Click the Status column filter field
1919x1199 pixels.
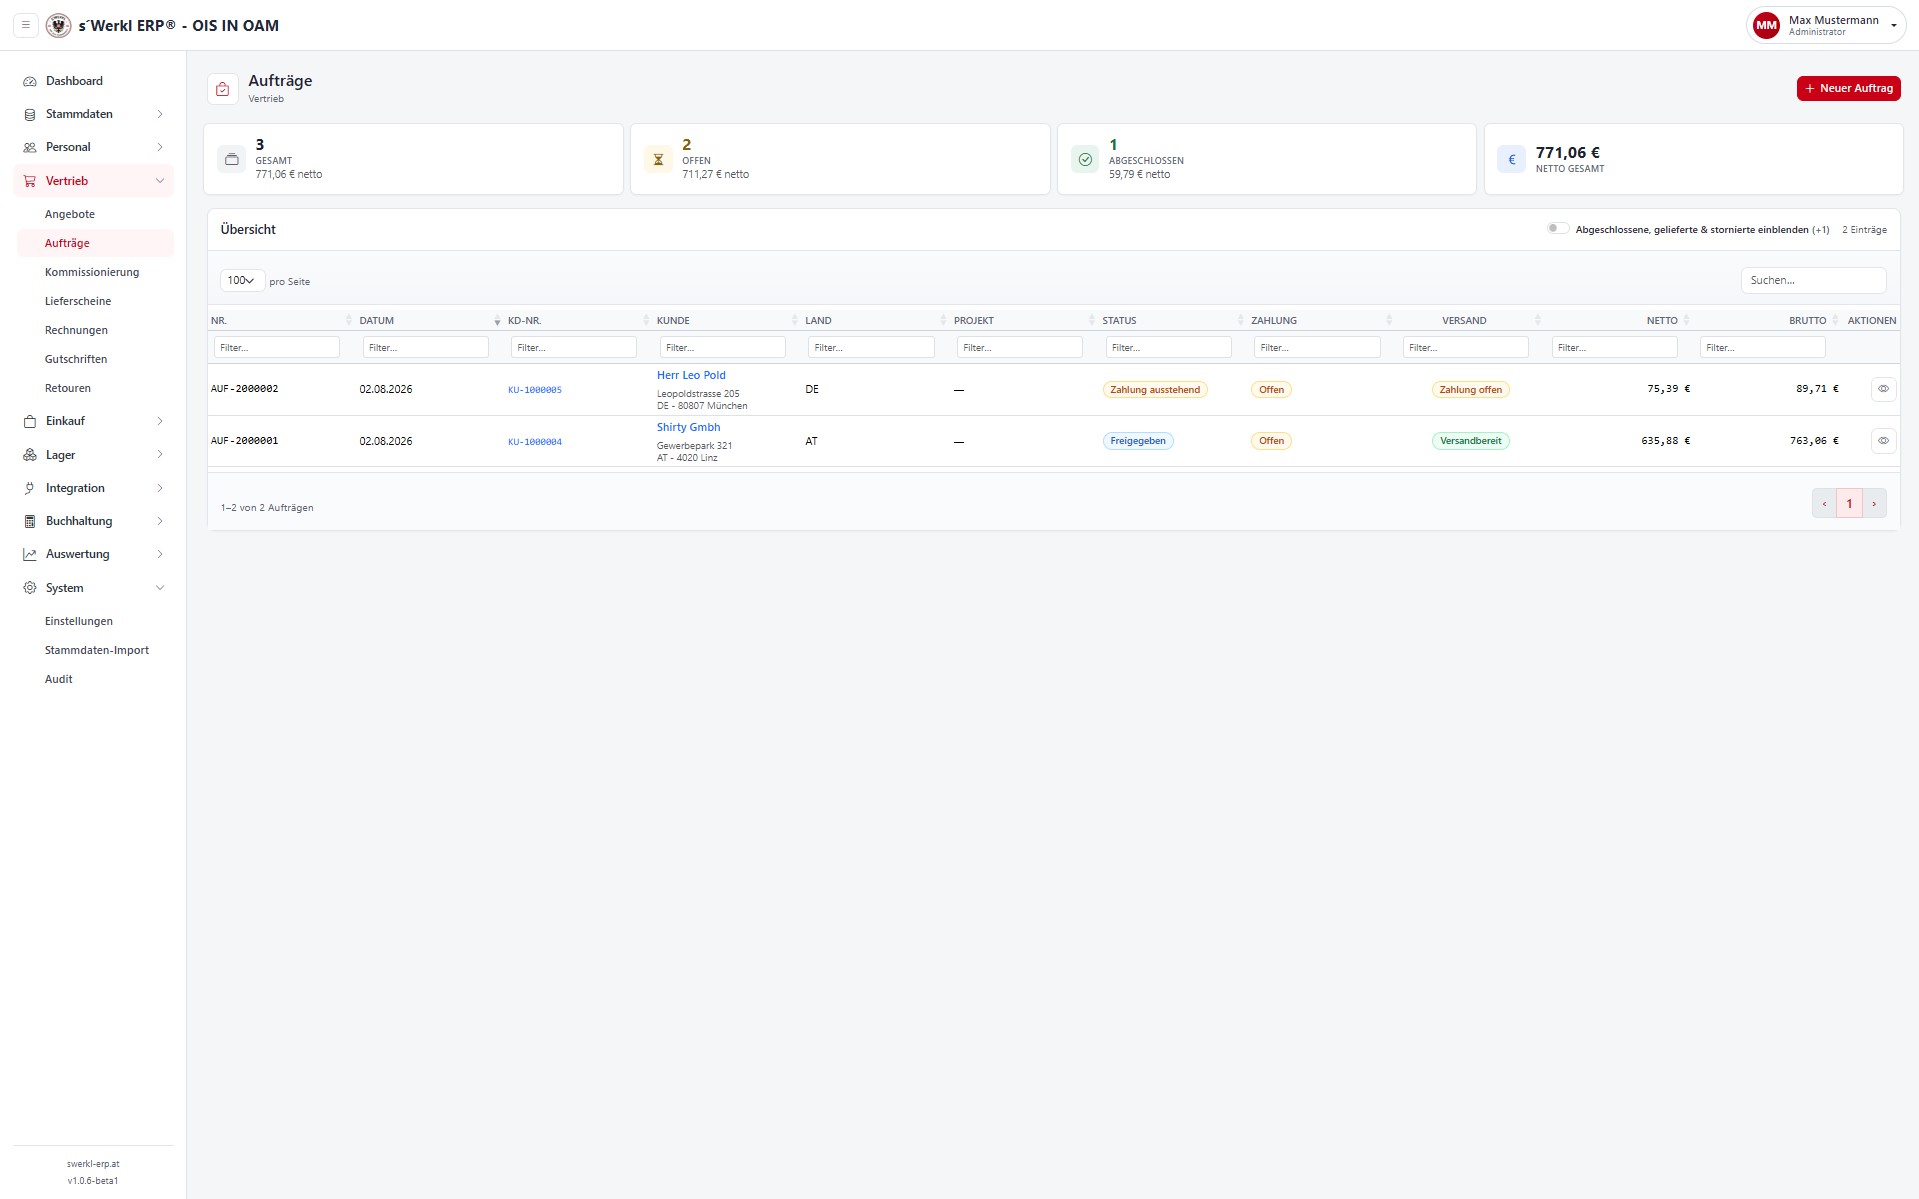(1168, 347)
